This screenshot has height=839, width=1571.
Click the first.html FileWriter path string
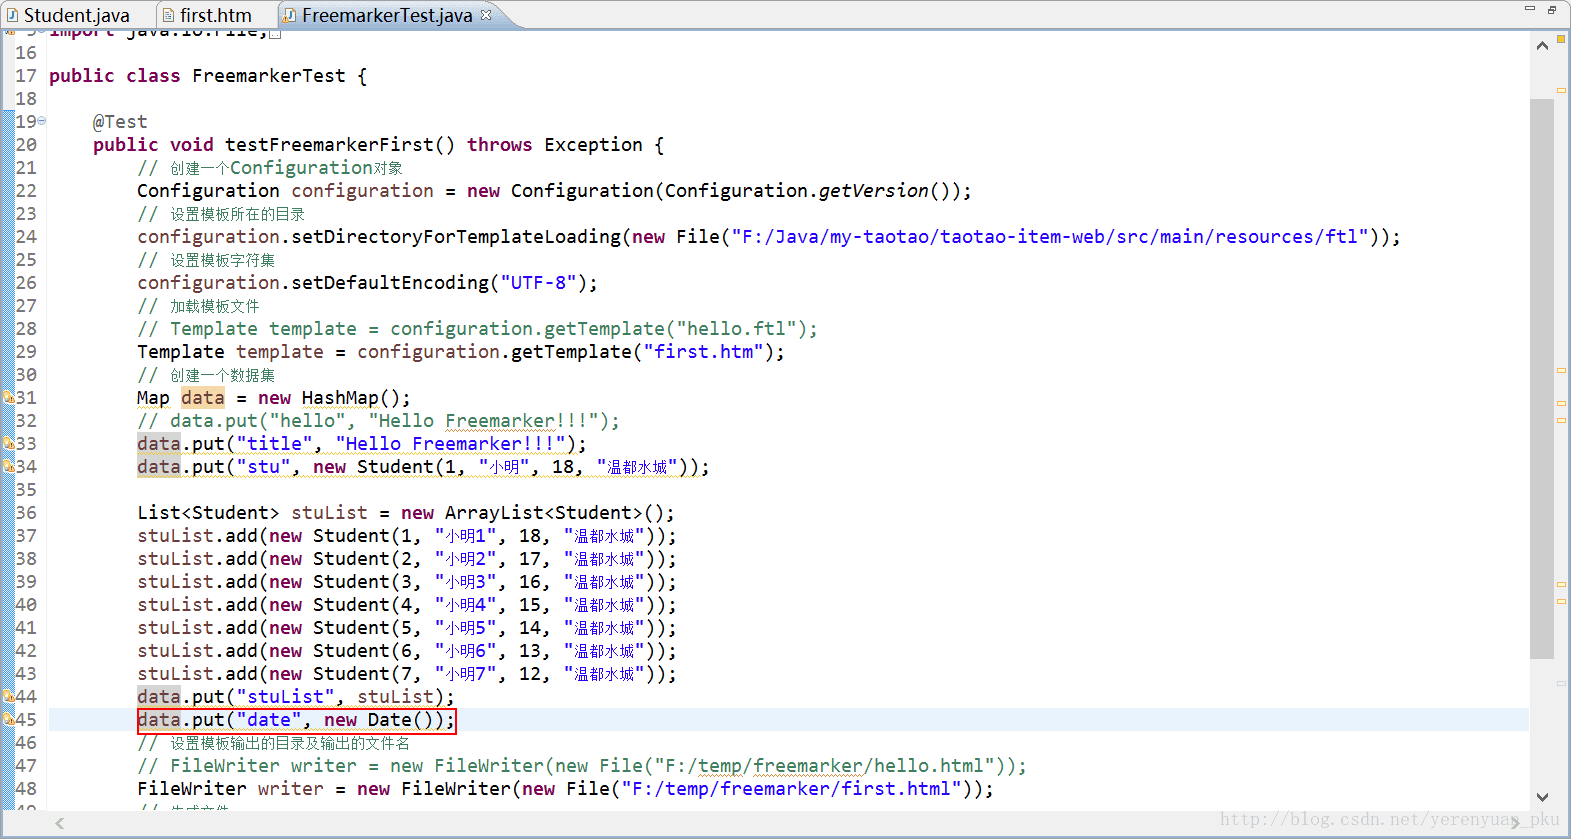point(791,789)
